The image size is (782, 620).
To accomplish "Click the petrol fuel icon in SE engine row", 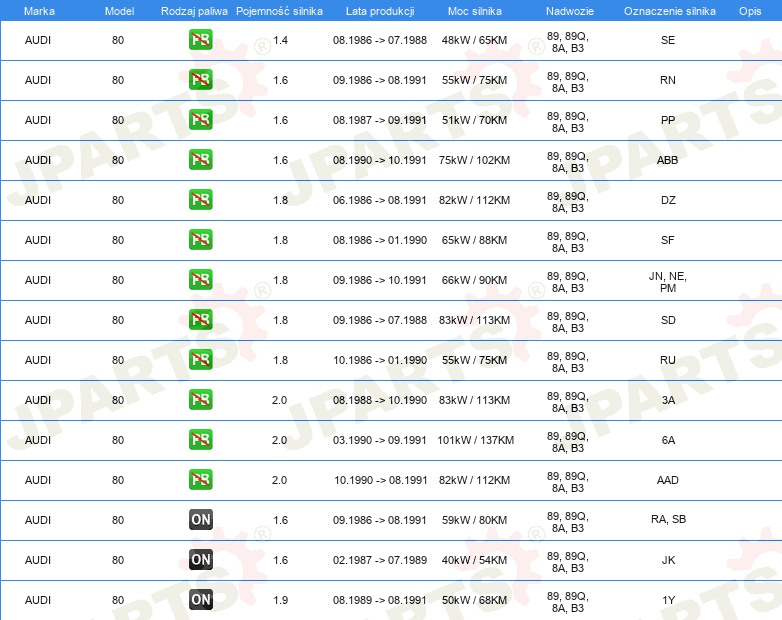I will [x=200, y=40].
